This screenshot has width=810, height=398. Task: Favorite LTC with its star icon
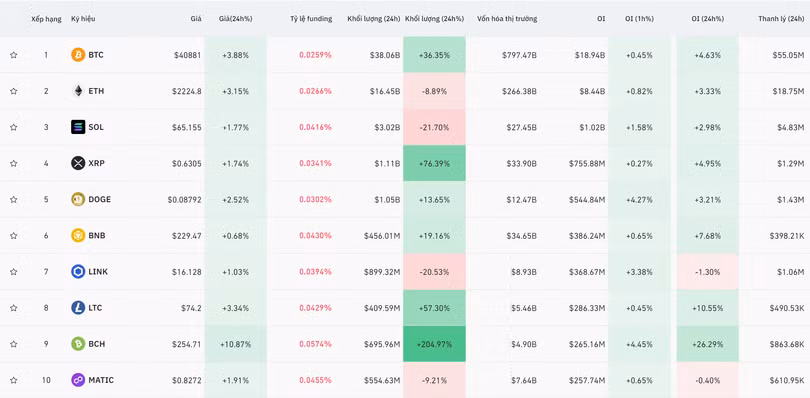coord(13,308)
